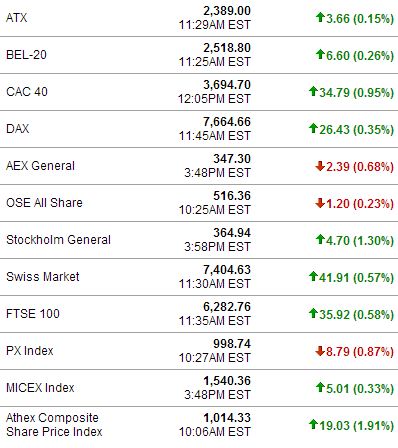398x448 pixels.
Task: Click the green up arrow in CAC 40 row
Action: 313,91
